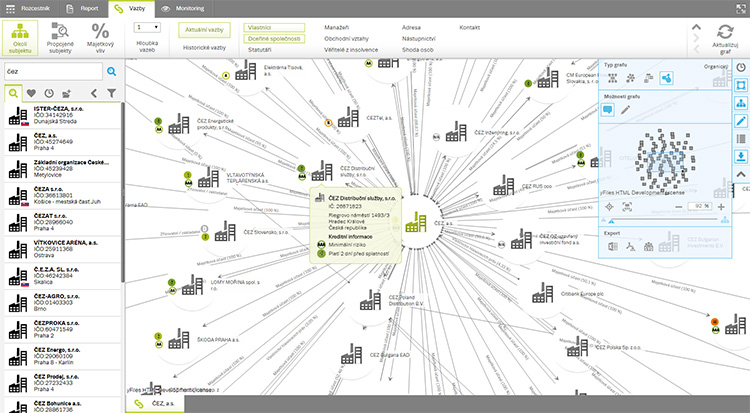Toggle Historické vazby filter
This screenshot has width=750, height=413.
coord(204,48)
